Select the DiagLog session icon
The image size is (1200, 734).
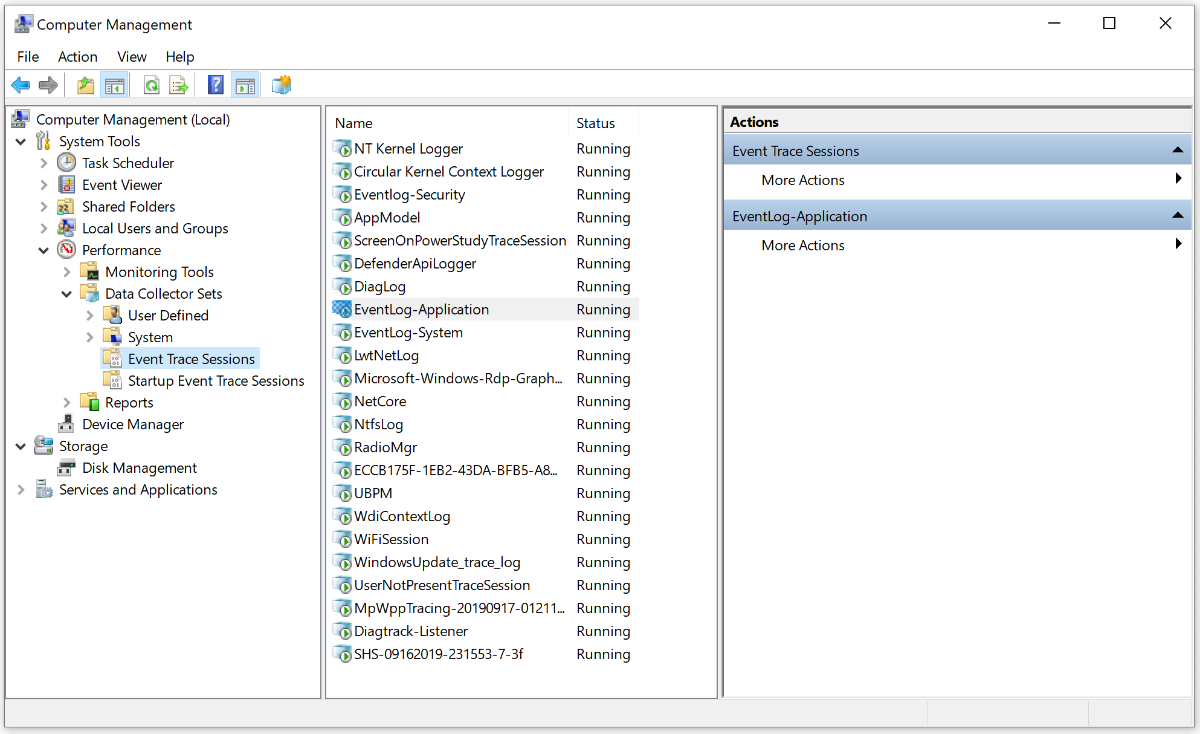point(342,286)
